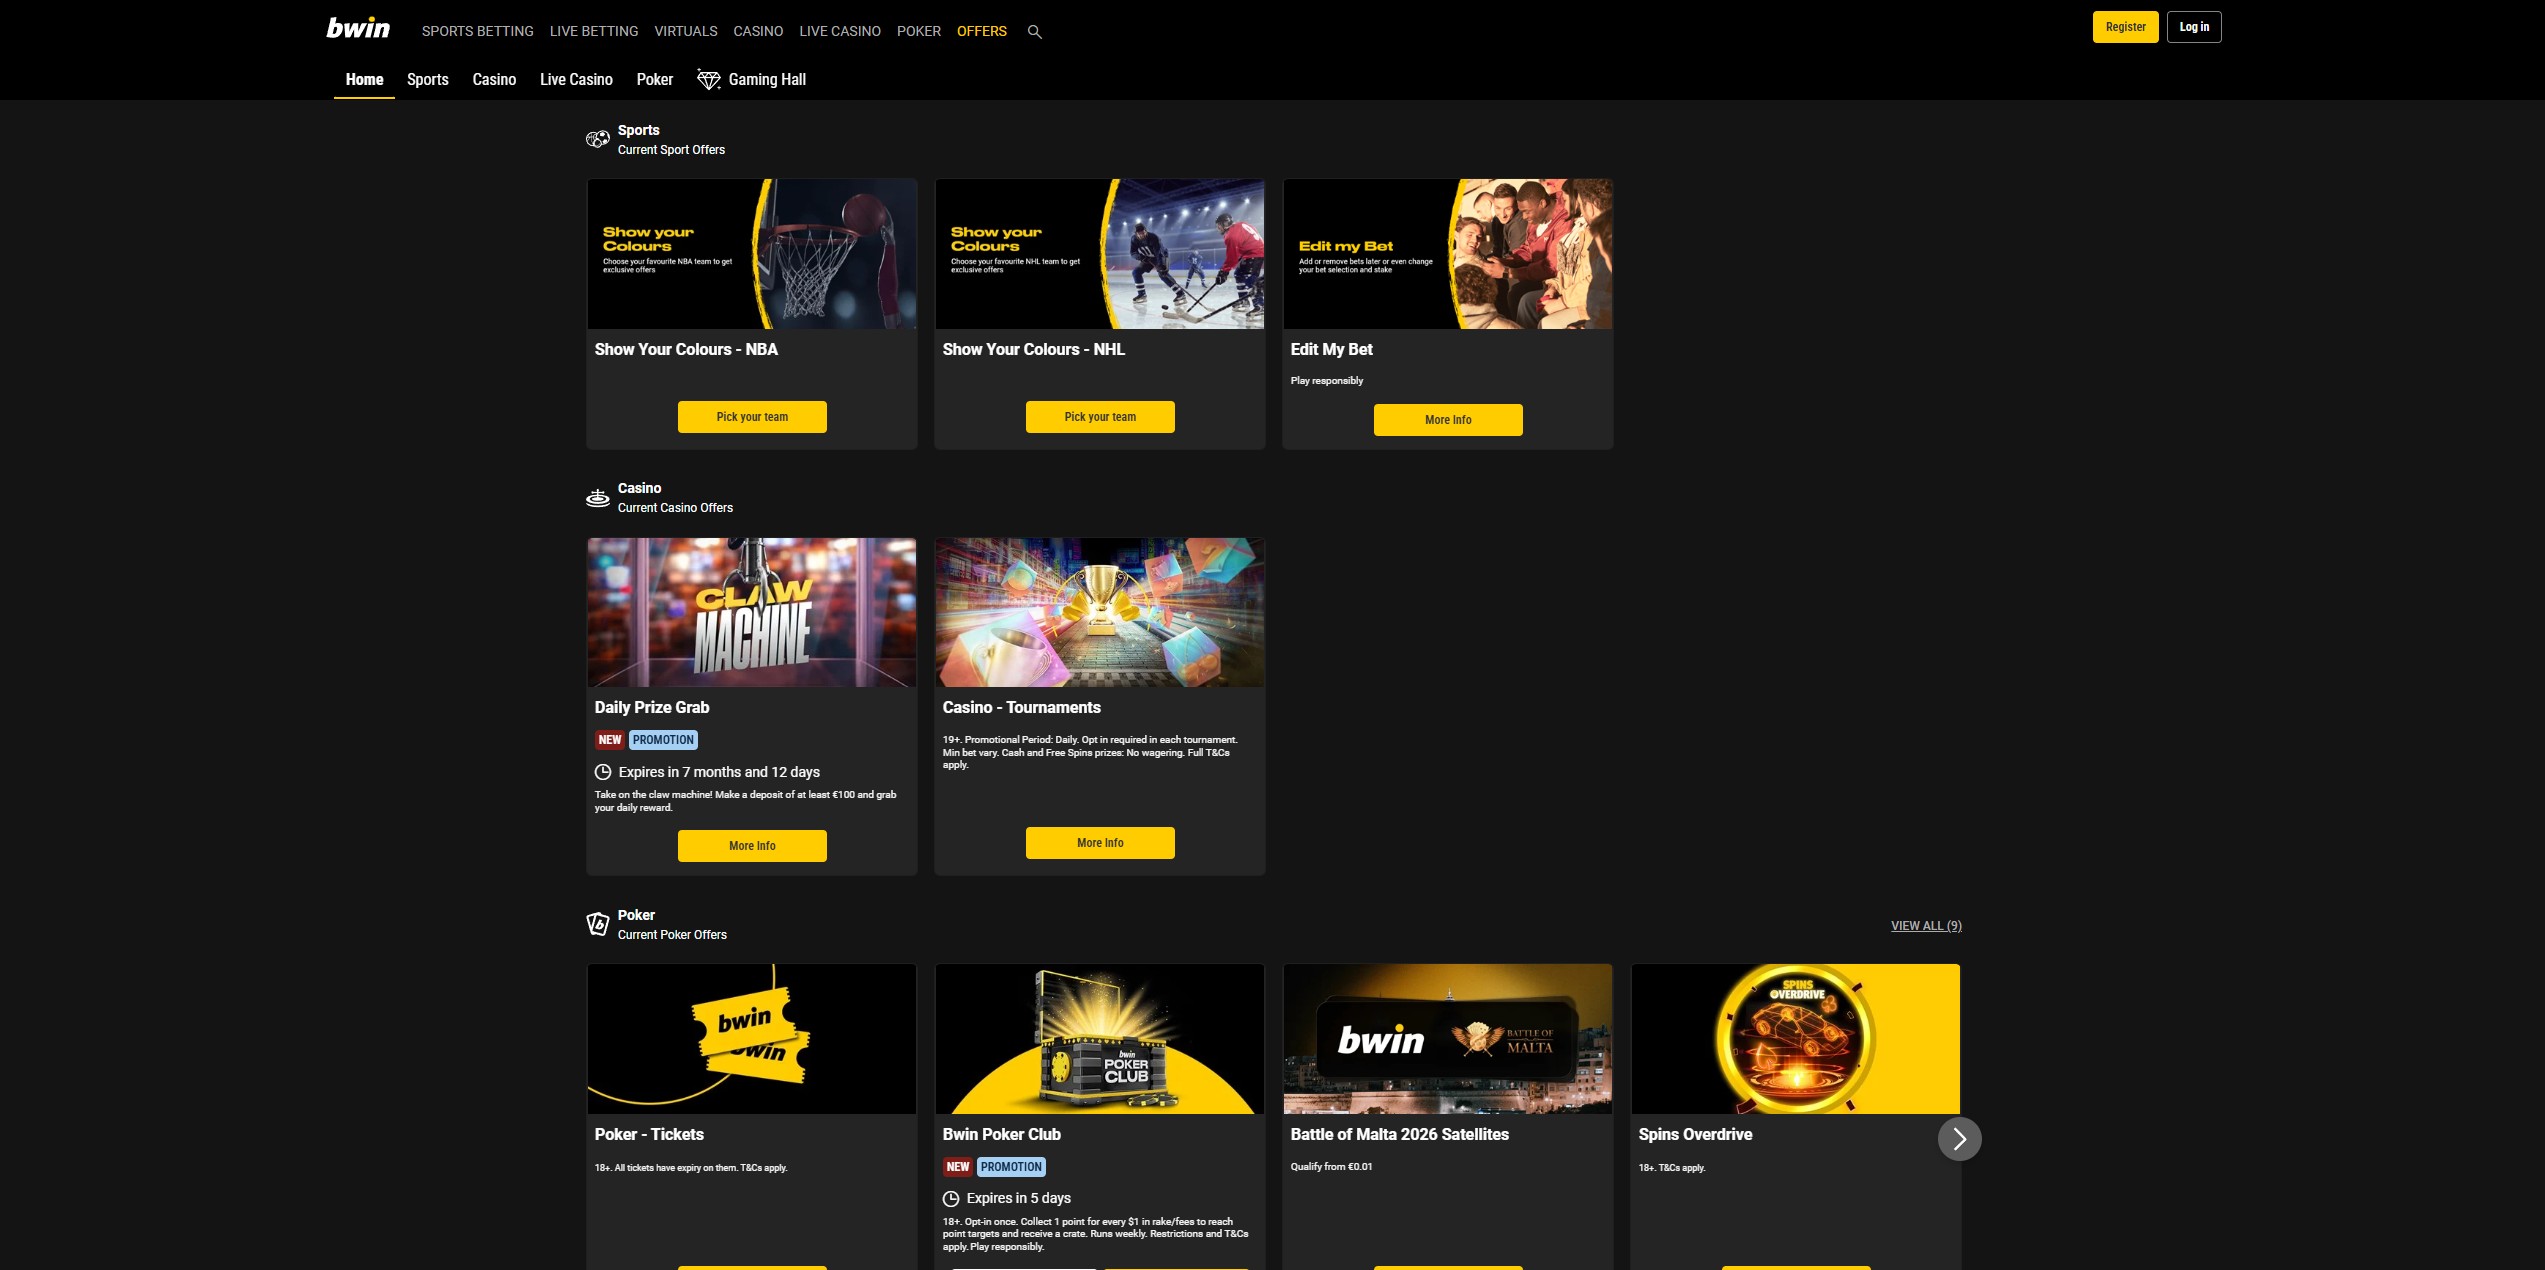This screenshot has width=2545, height=1270.
Task: Click 'Play responsibly' under Edit My Bet
Action: tap(1327, 381)
